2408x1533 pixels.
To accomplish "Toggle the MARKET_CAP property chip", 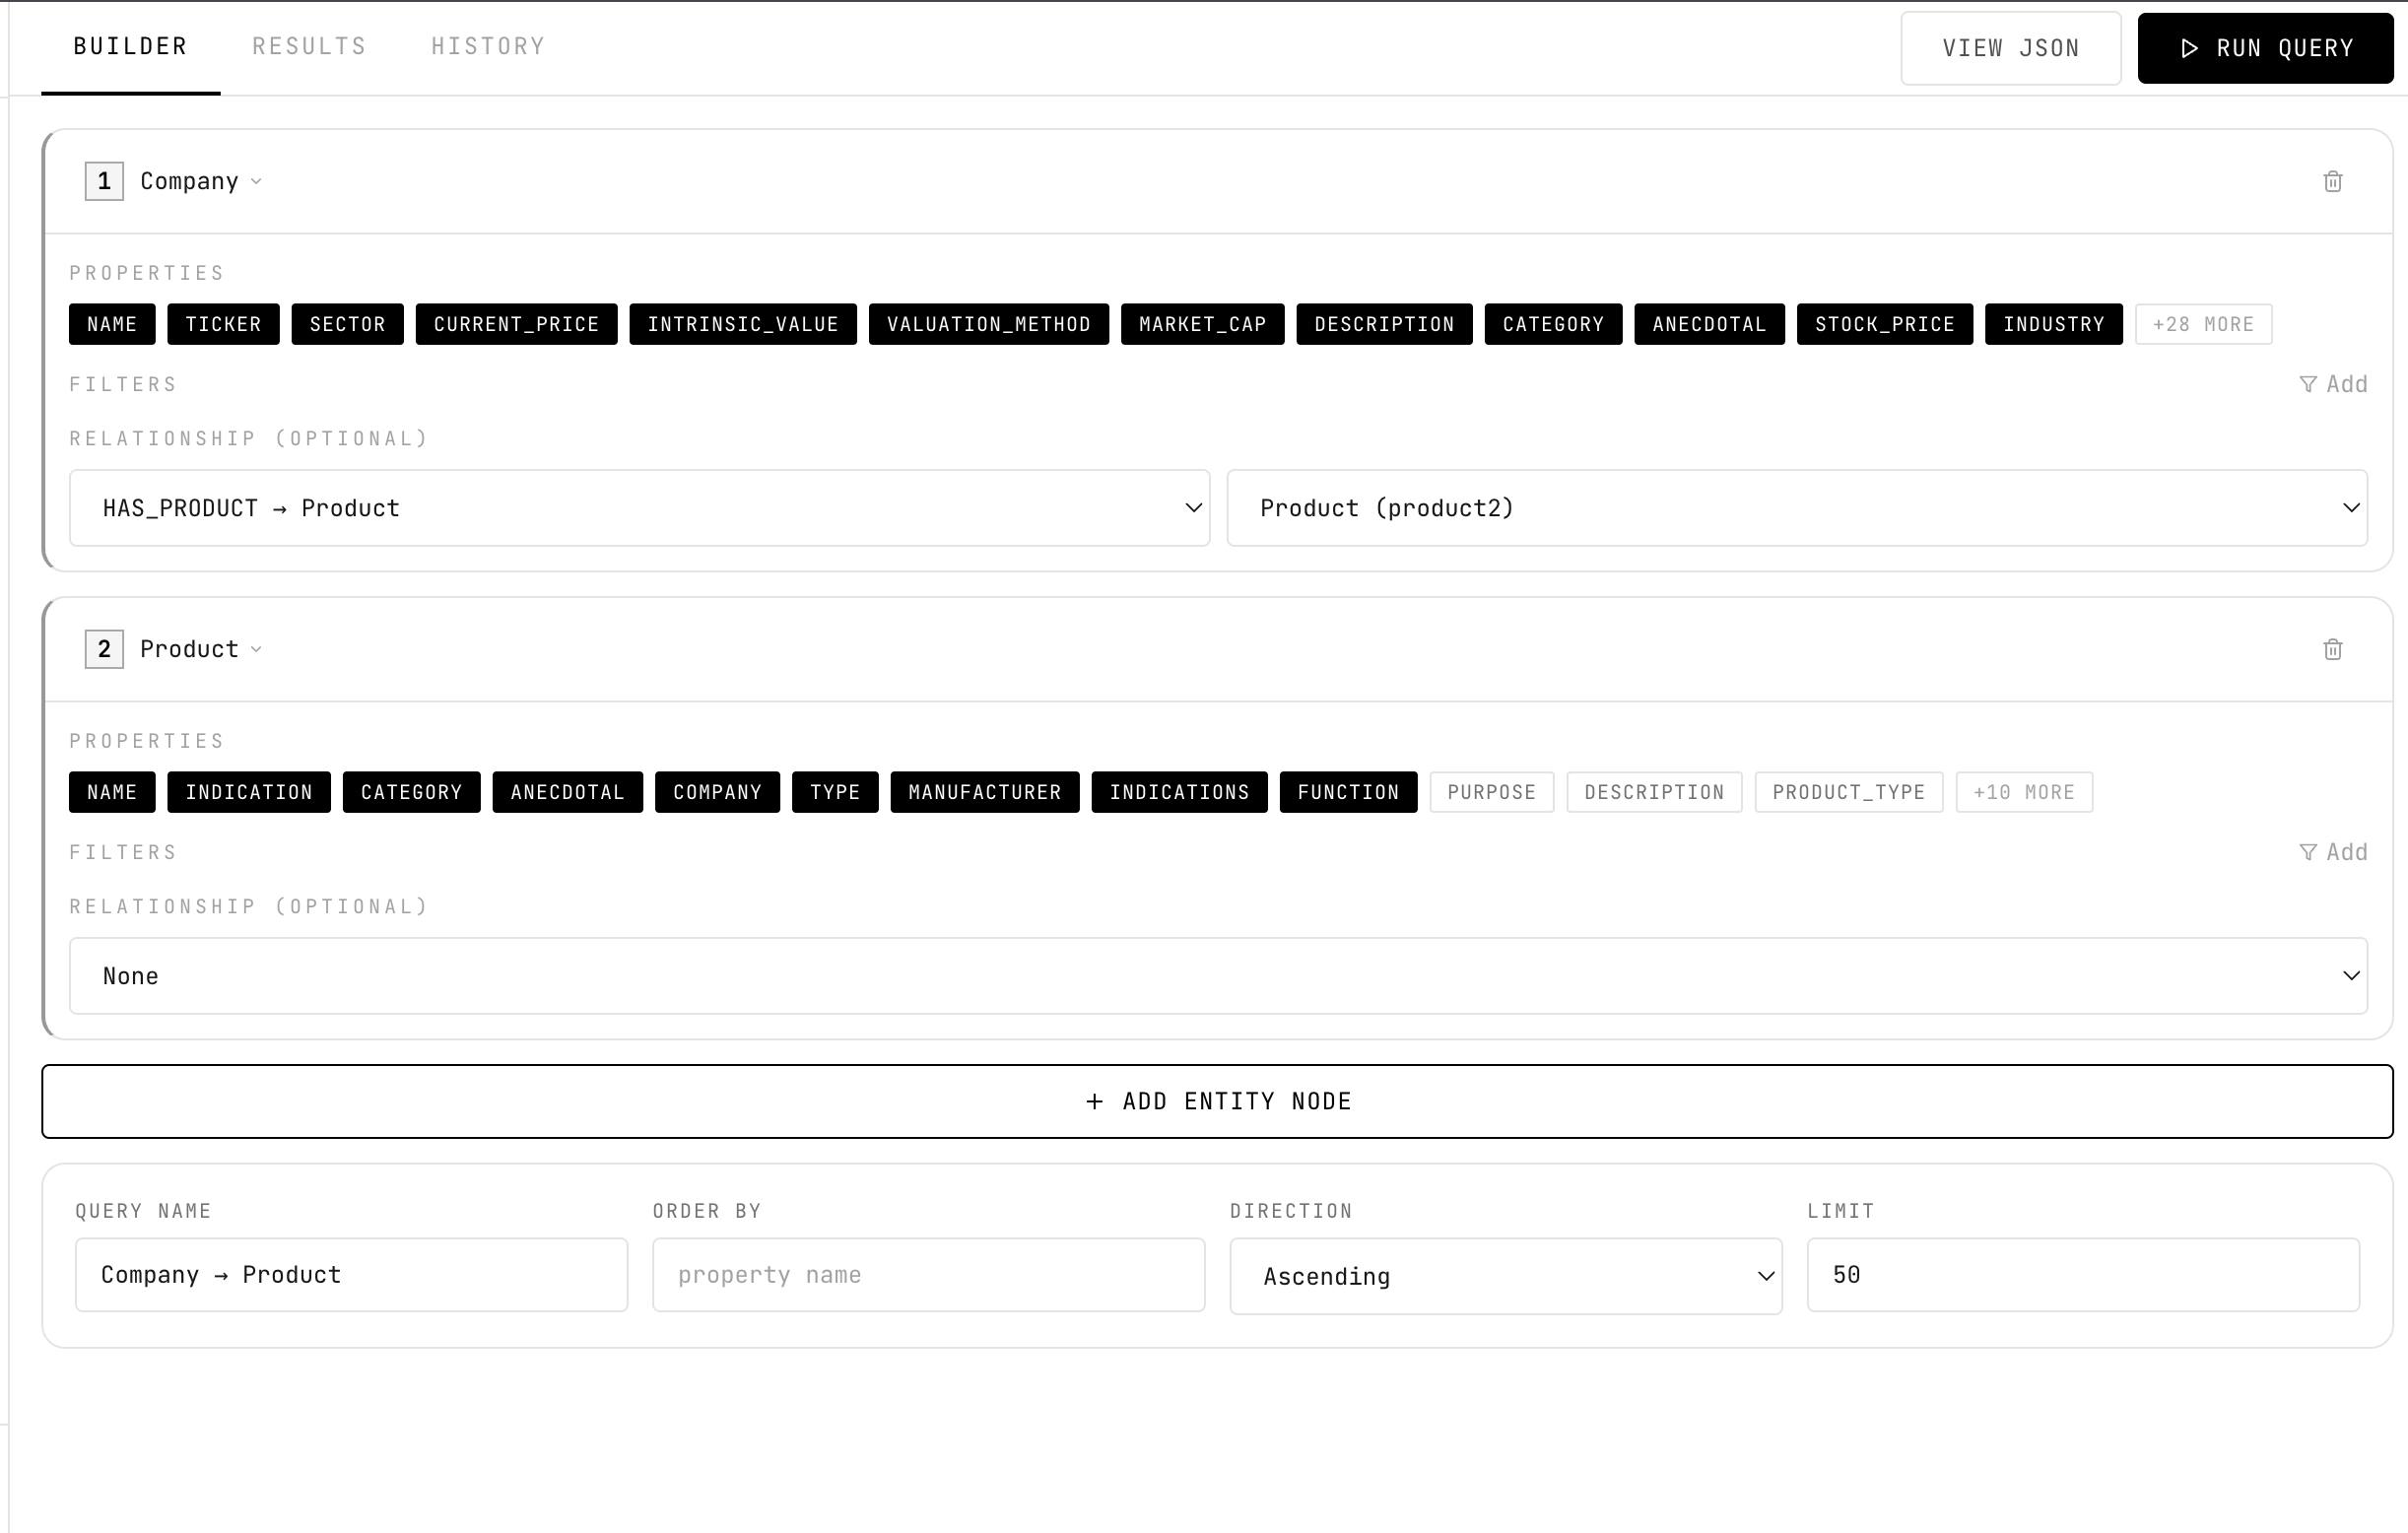I will (x=1202, y=324).
